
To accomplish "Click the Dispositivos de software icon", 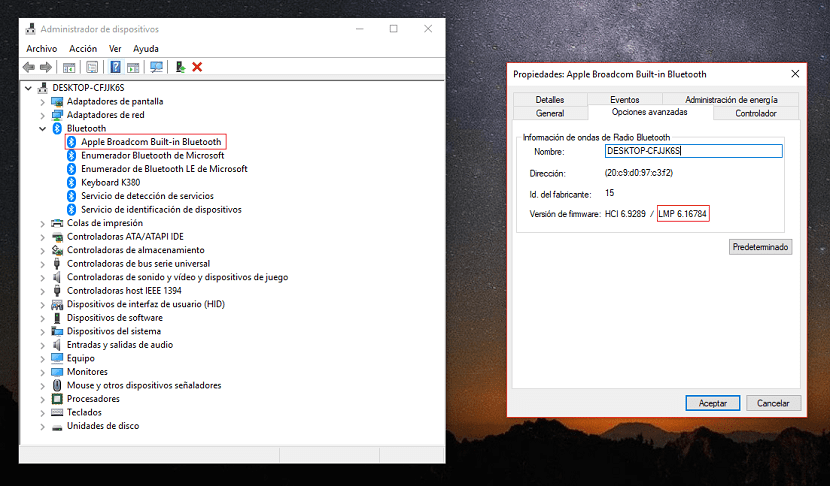I will point(57,318).
